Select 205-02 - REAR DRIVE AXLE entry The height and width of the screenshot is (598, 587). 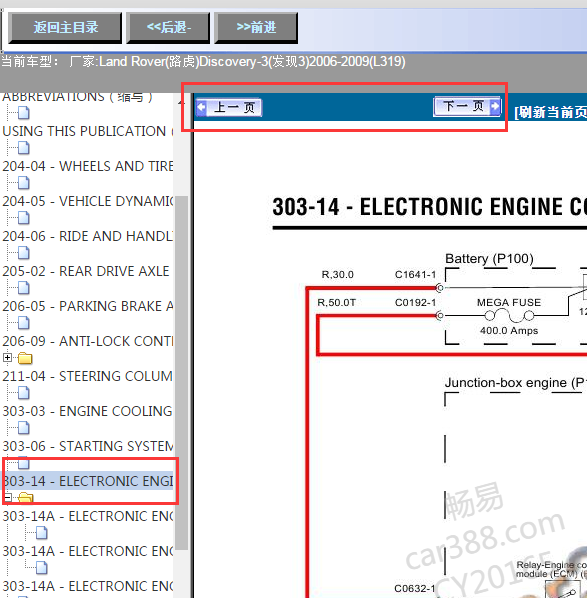86,271
